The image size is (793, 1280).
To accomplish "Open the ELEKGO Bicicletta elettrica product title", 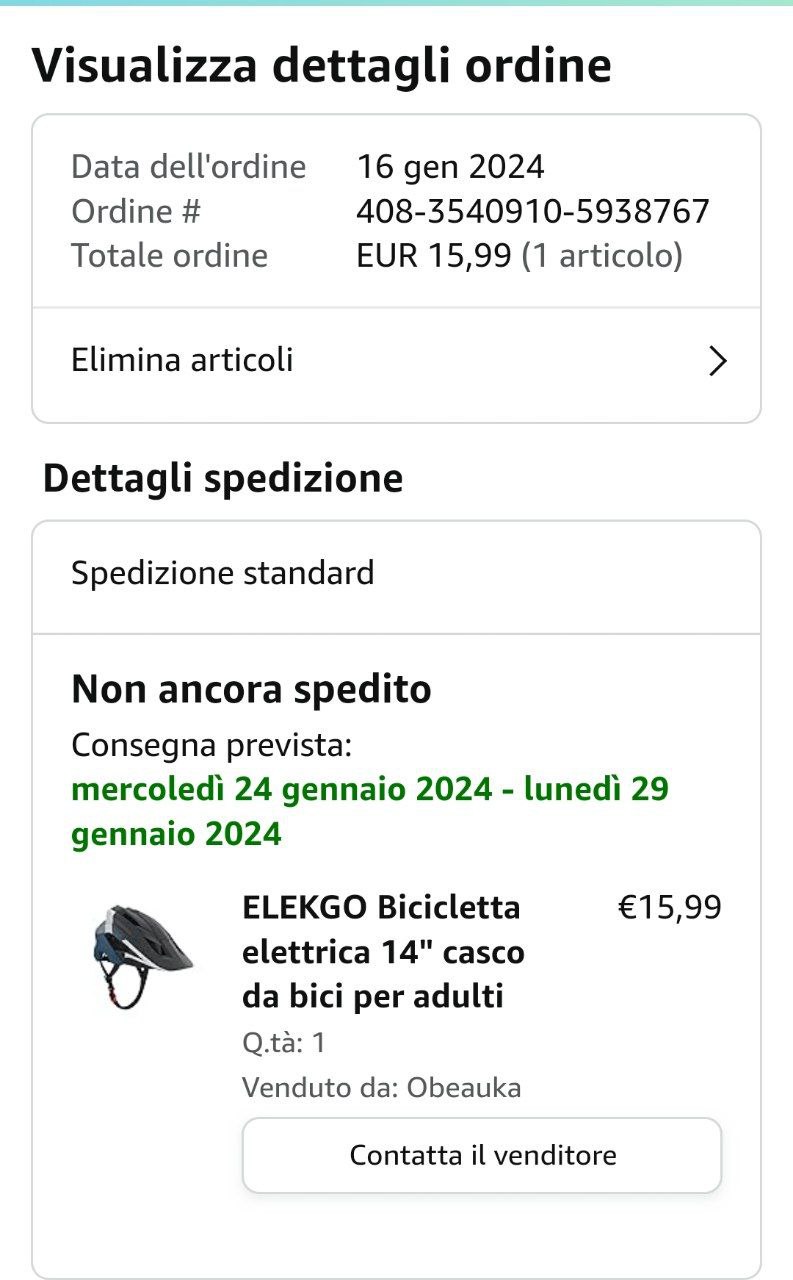I will point(383,952).
